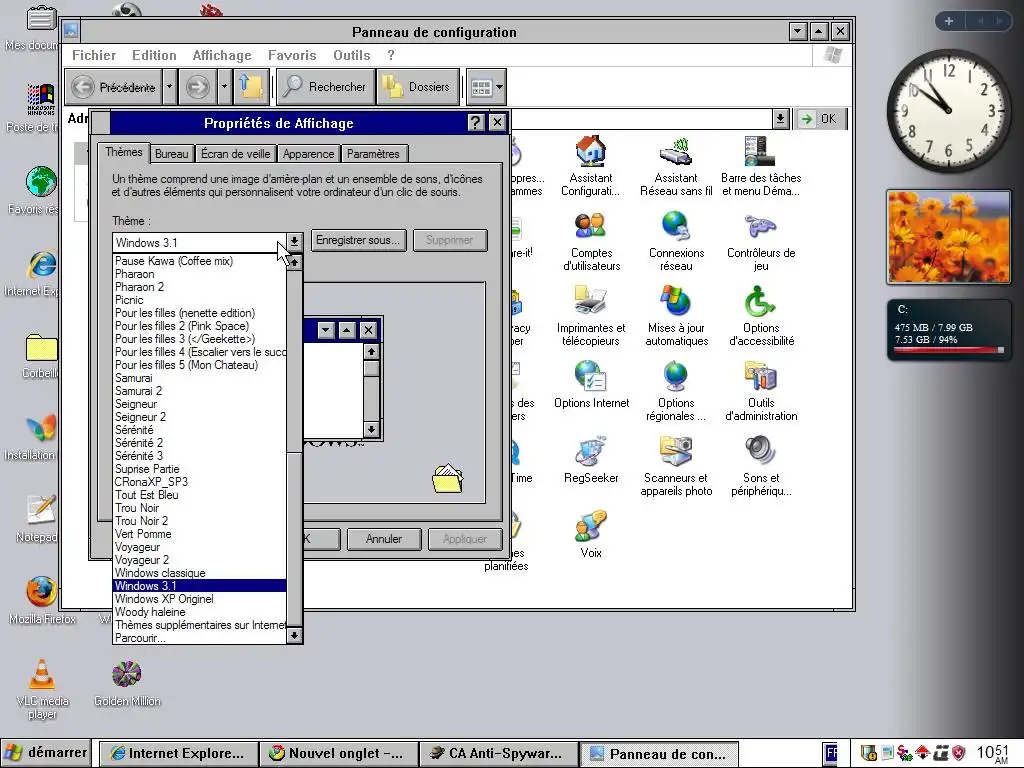Click the Enregistrer sous... button
This screenshot has width=1024, height=768.
pos(358,240)
